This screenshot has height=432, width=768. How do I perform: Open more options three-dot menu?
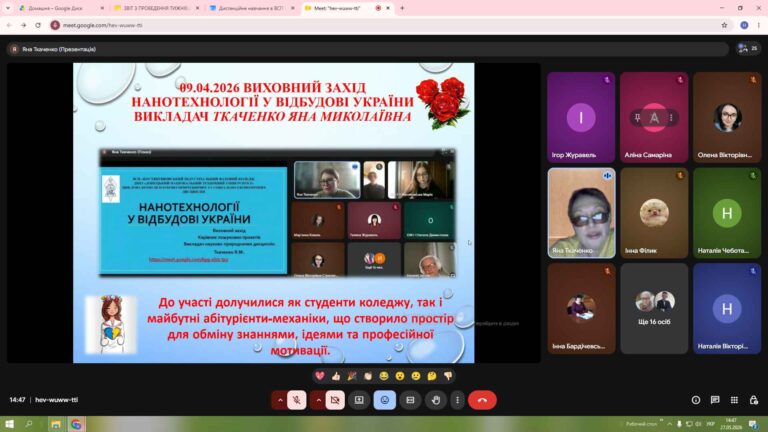point(457,400)
